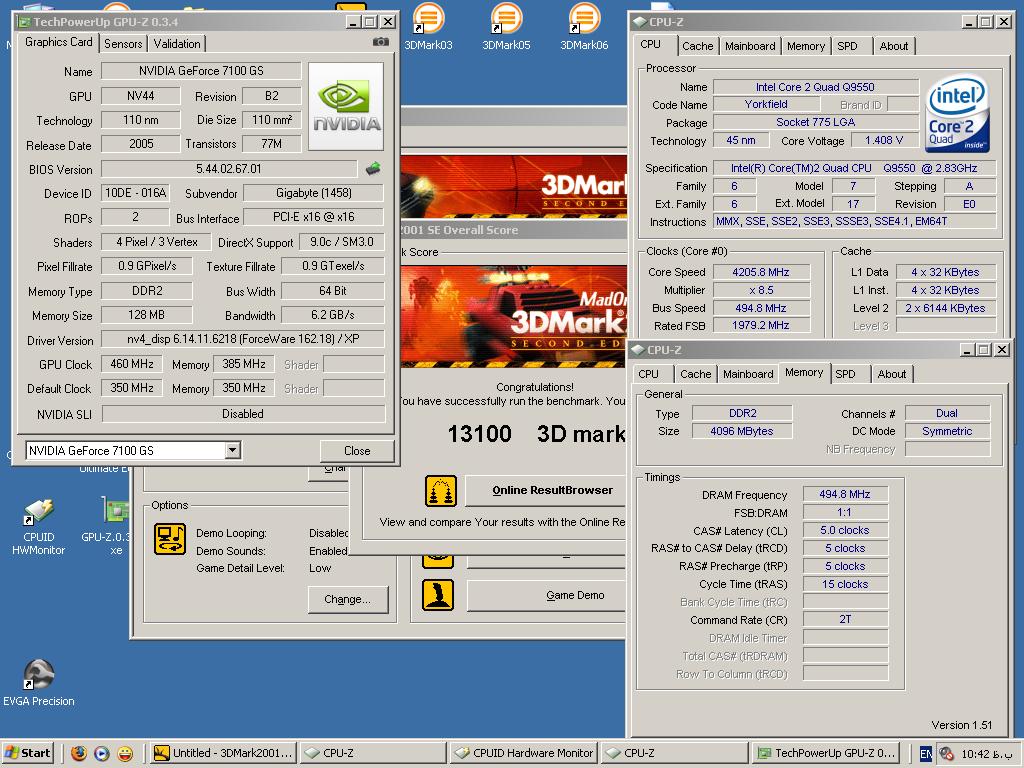The height and width of the screenshot is (768, 1024).
Task: Click the first CPU-Z taskbar button
Action: (x=374, y=753)
